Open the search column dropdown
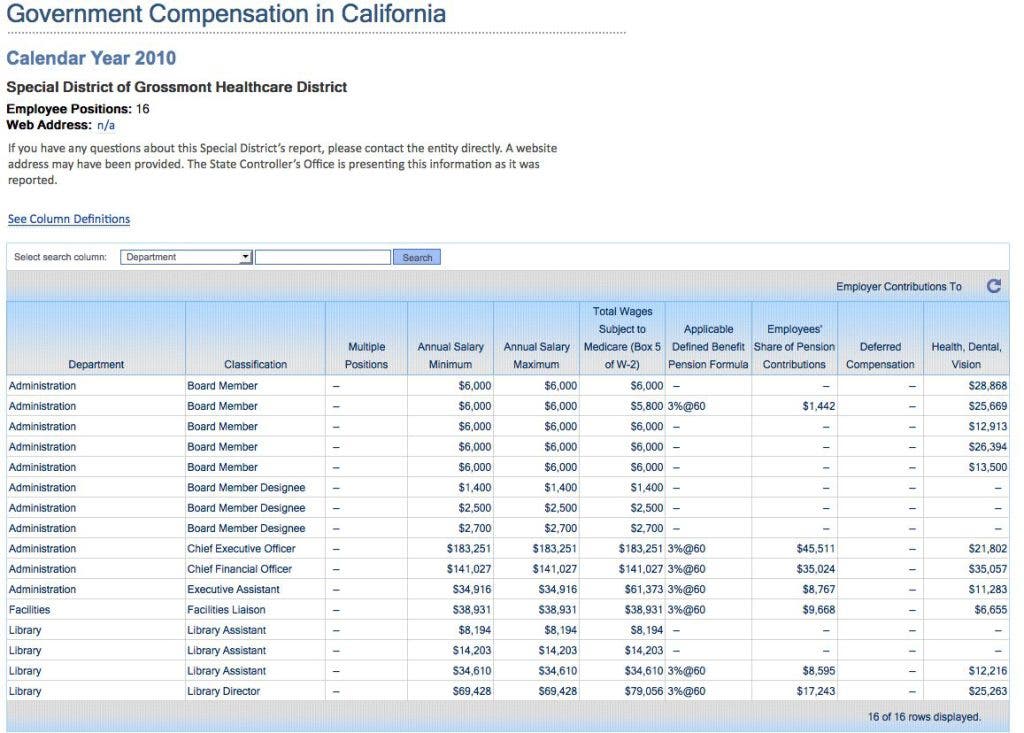This screenshot has width=1024, height=733. click(186, 257)
